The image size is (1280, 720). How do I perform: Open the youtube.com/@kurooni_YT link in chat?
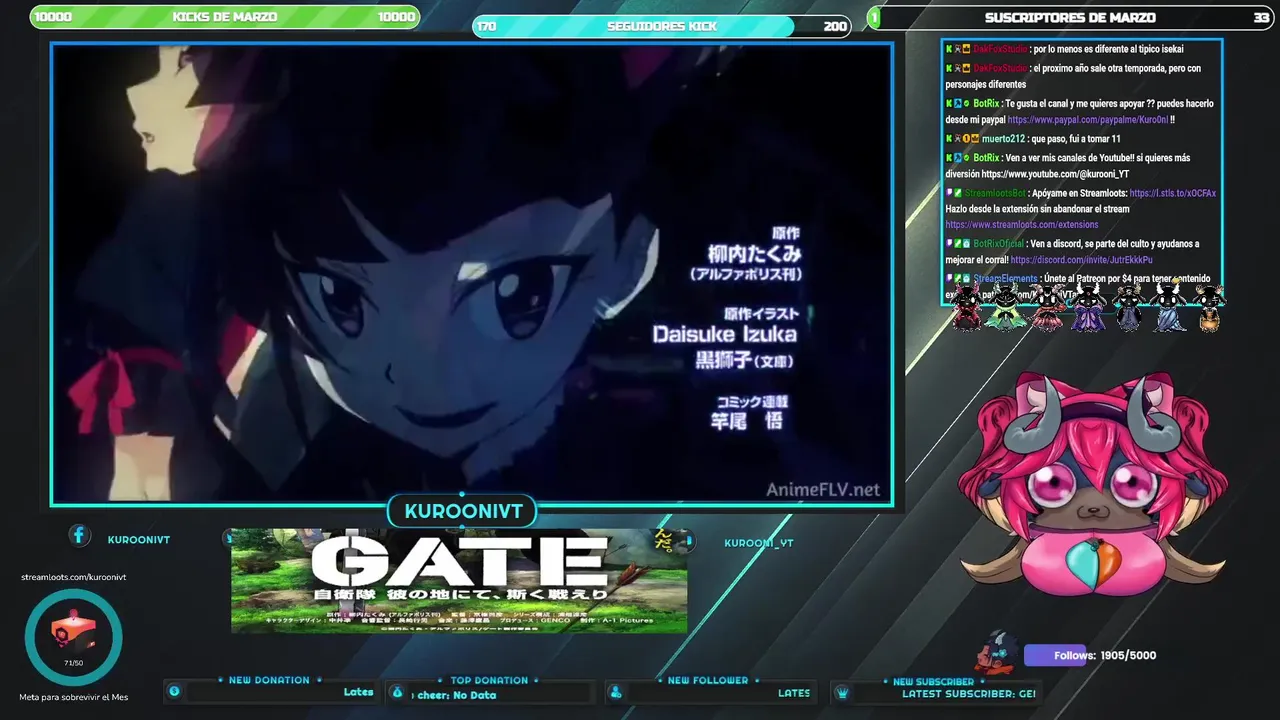click(1055, 174)
